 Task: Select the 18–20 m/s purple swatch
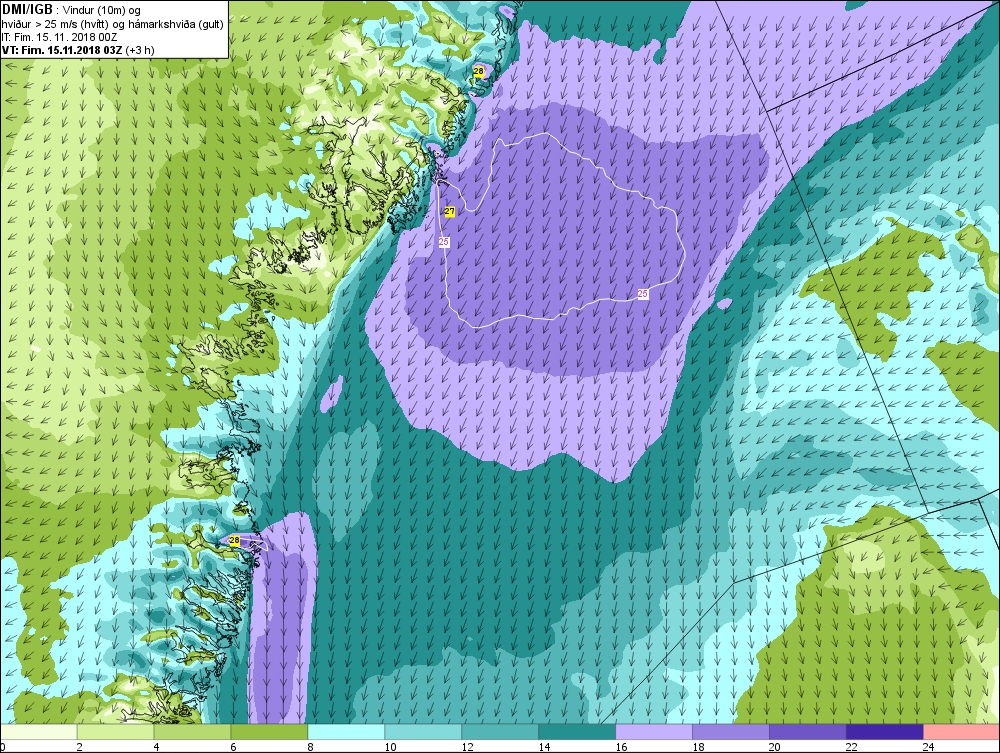[730, 732]
